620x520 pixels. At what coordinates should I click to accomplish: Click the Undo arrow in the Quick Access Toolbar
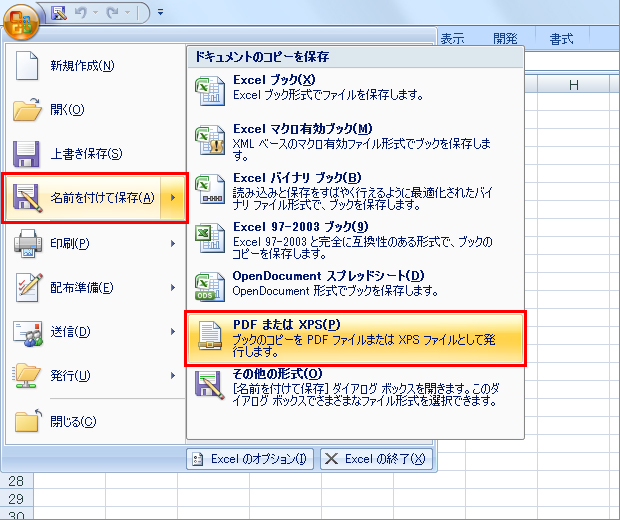(81, 13)
